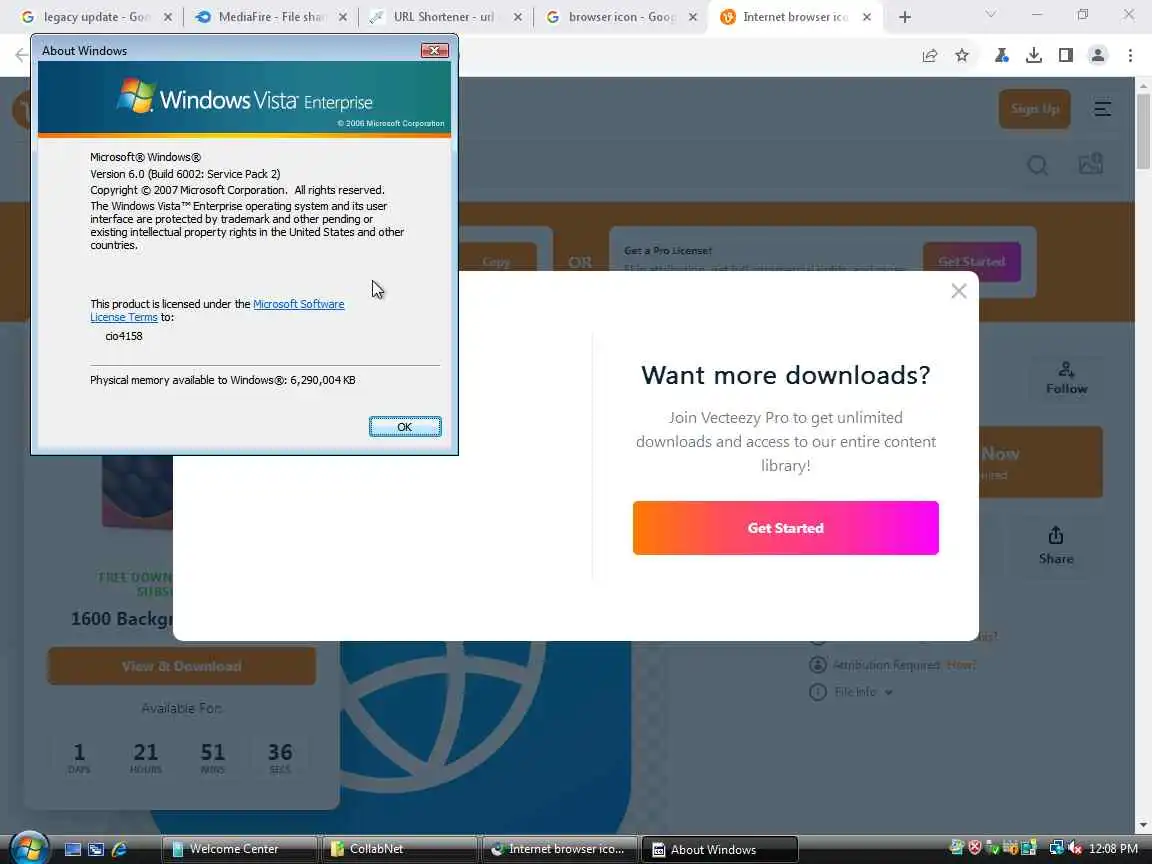This screenshot has height=864, width=1152.
Task: Open the Chrome Labs flask icon
Action: 1001,55
